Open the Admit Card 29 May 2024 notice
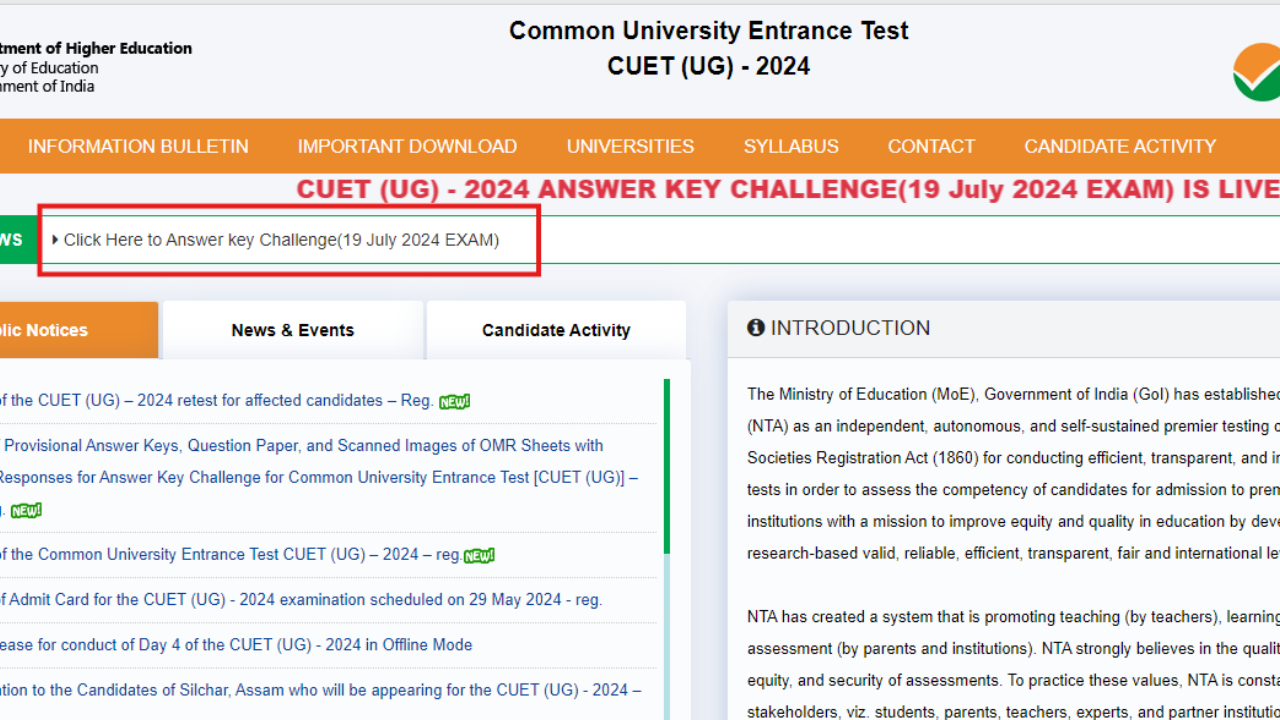Screen dimensions: 1280x720 pos(300,600)
